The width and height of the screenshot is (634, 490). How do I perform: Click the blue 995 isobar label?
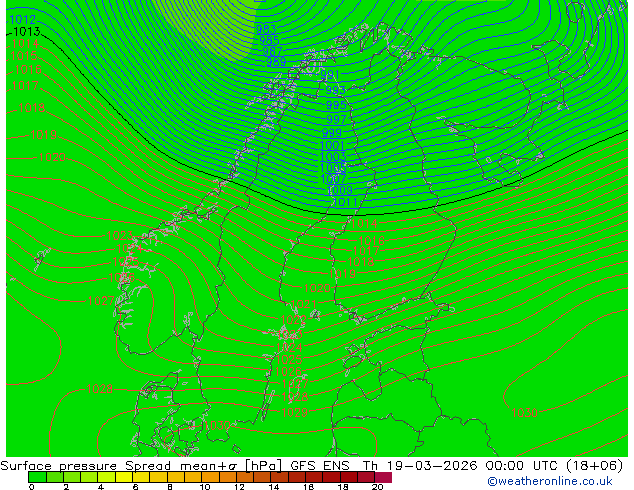point(336,105)
